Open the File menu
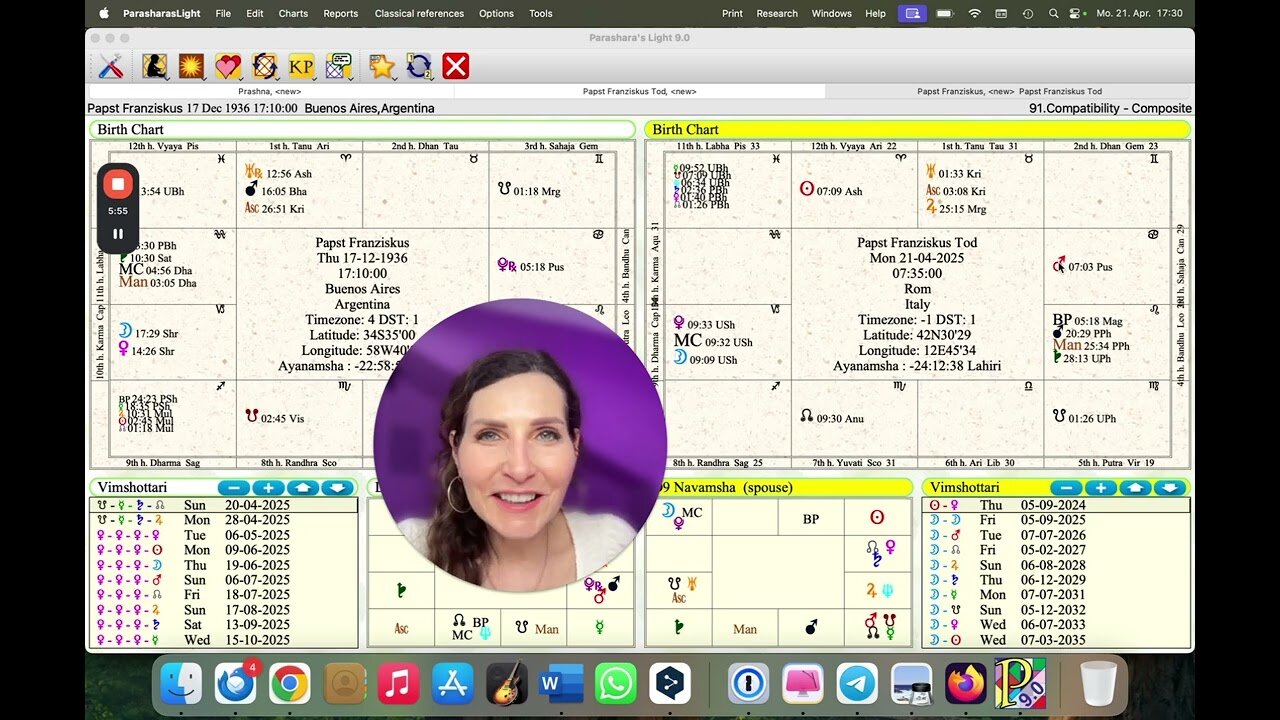 pyautogui.click(x=223, y=13)
